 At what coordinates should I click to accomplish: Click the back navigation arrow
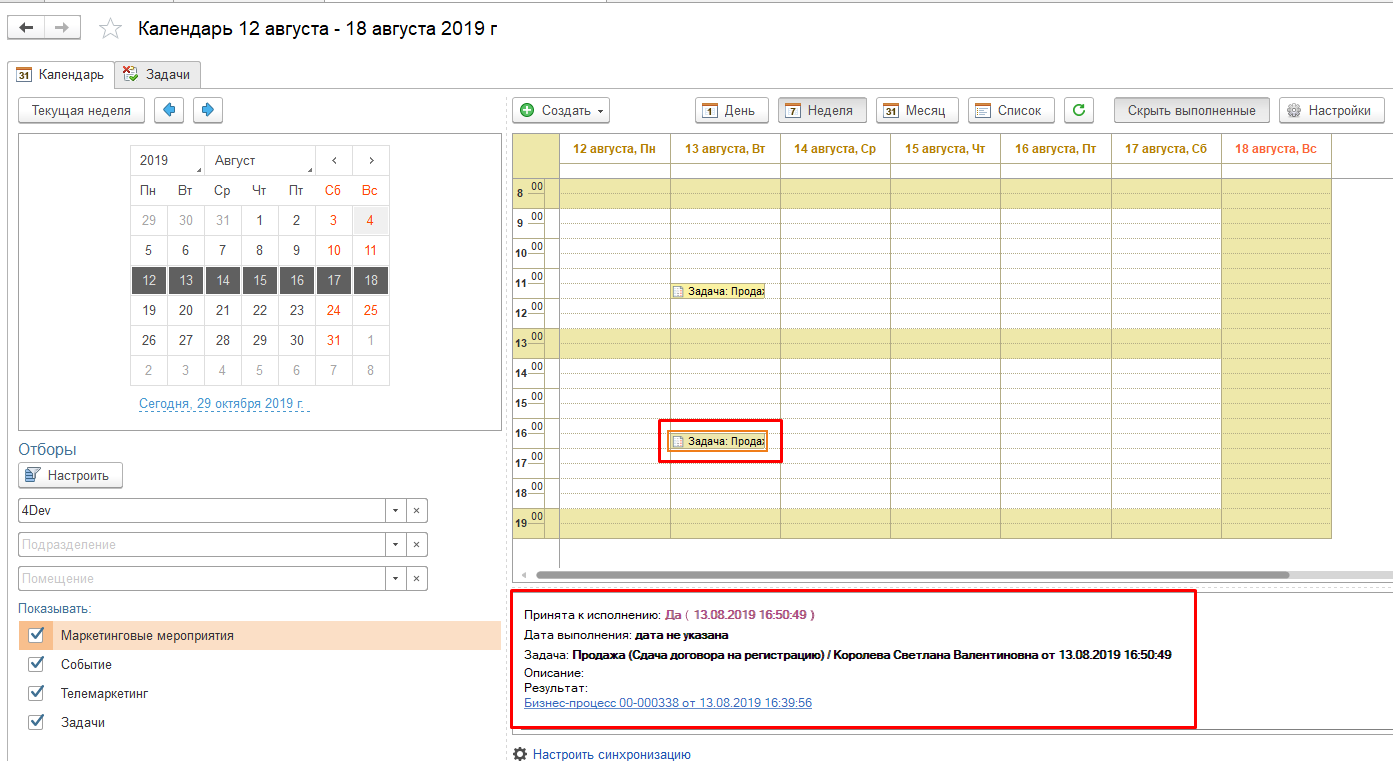point(26,28)
